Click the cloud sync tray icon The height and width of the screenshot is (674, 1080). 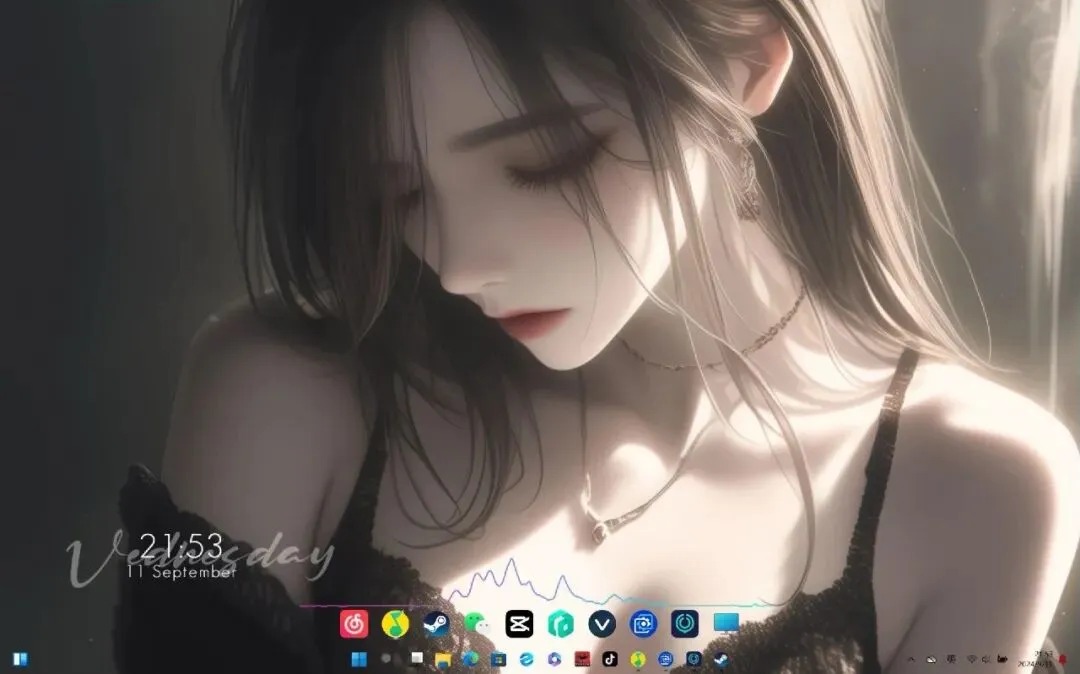[x=931, y=660]
